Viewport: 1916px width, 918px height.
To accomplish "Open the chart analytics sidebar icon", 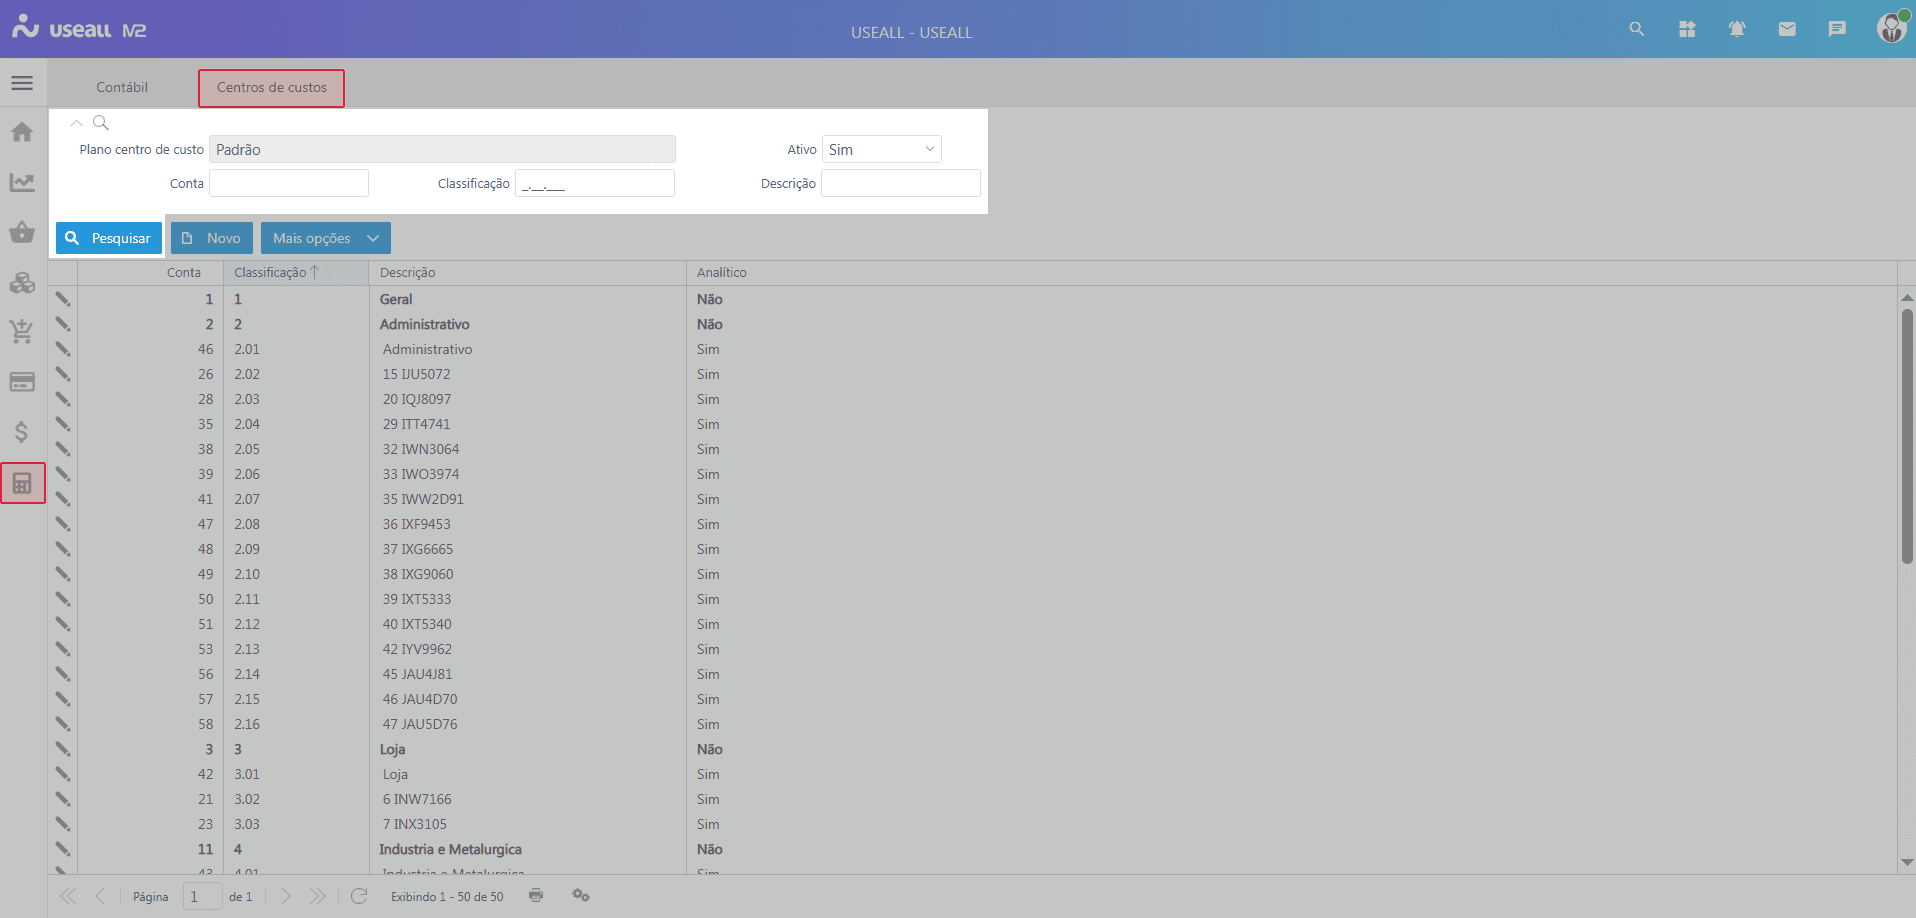I will (22, 182).
